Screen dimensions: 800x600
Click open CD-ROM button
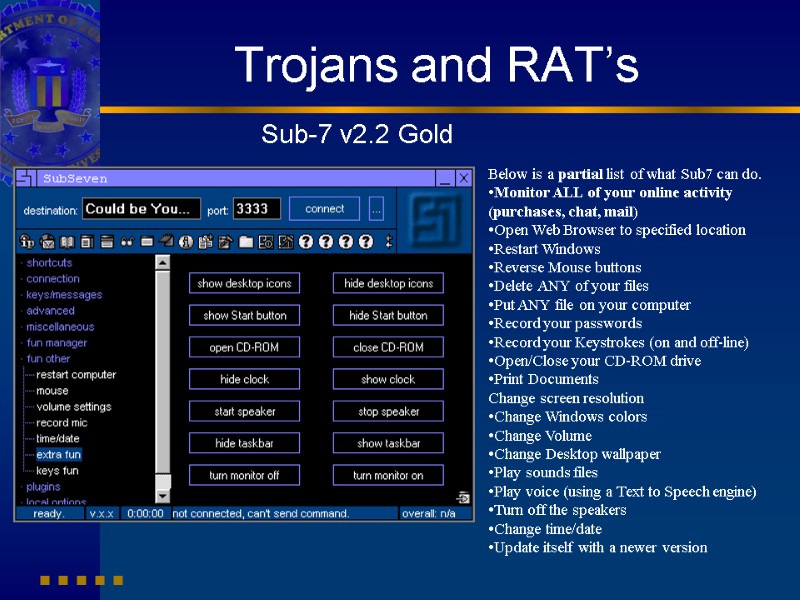(x=244, y=347)
